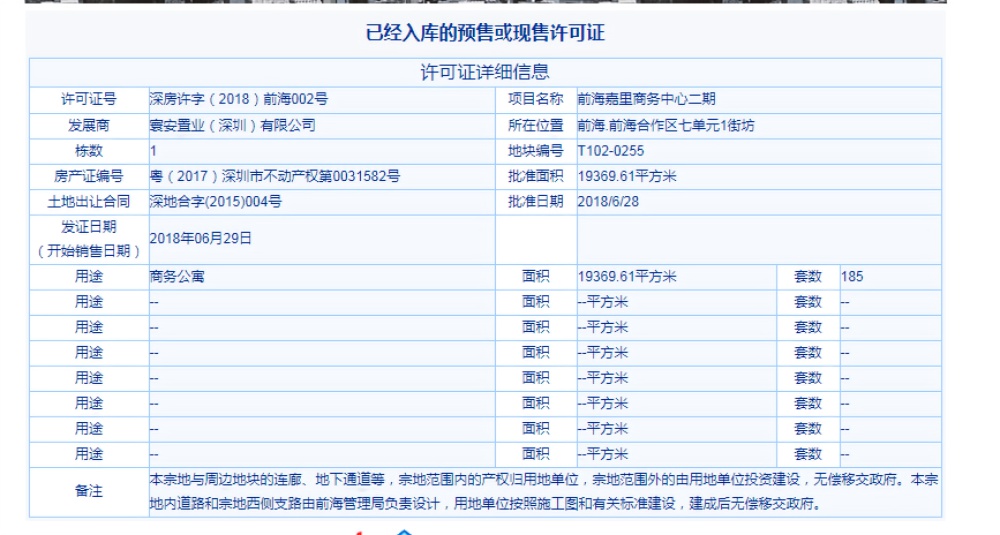Click the 栋数 label cell
The image size is (1000, 535).
coord(89,151)
